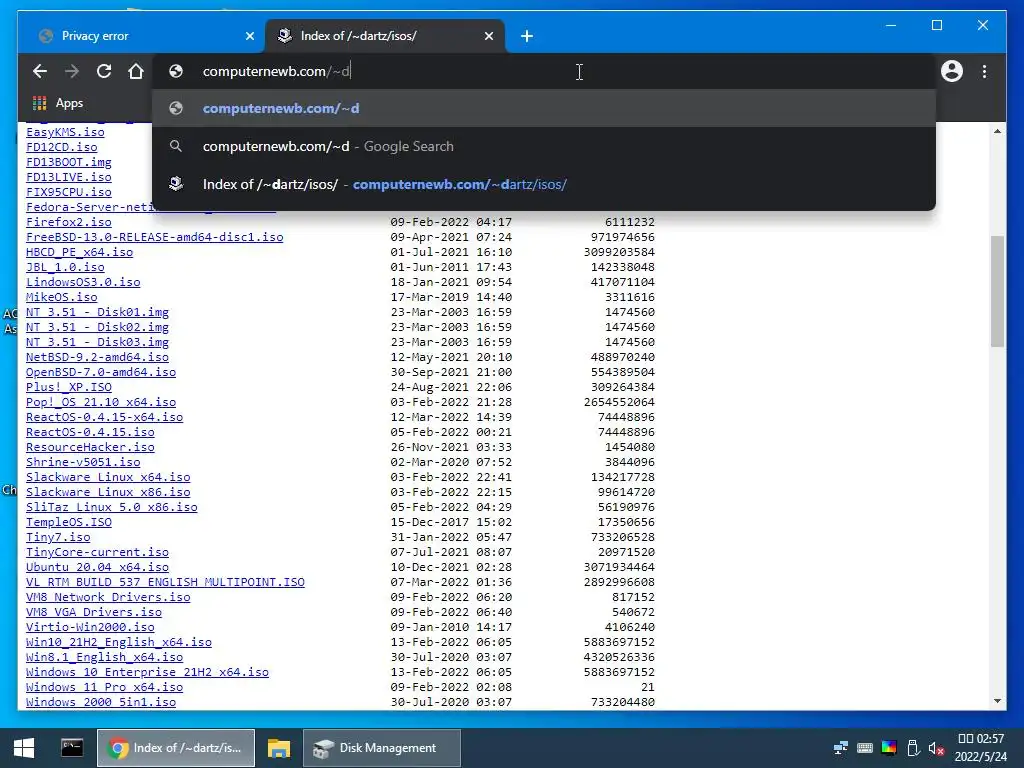
Task: Open the VL_RTM_BUILD_537_ENGLISH_MULTIPOINT.ISO link
Action: (x=165, y=583)
